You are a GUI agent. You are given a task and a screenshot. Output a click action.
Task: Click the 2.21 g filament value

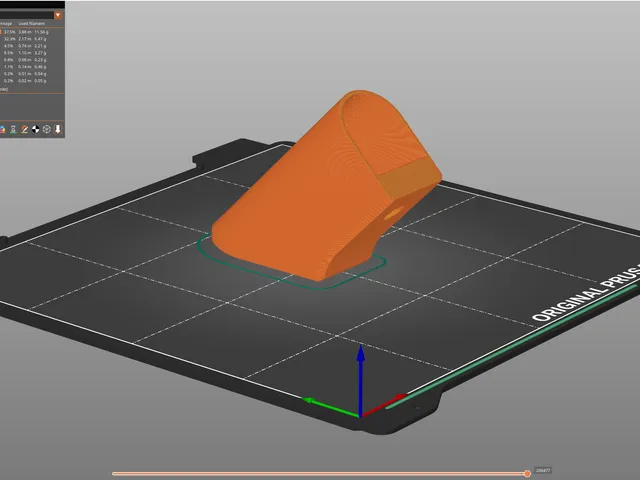(40, 46)
